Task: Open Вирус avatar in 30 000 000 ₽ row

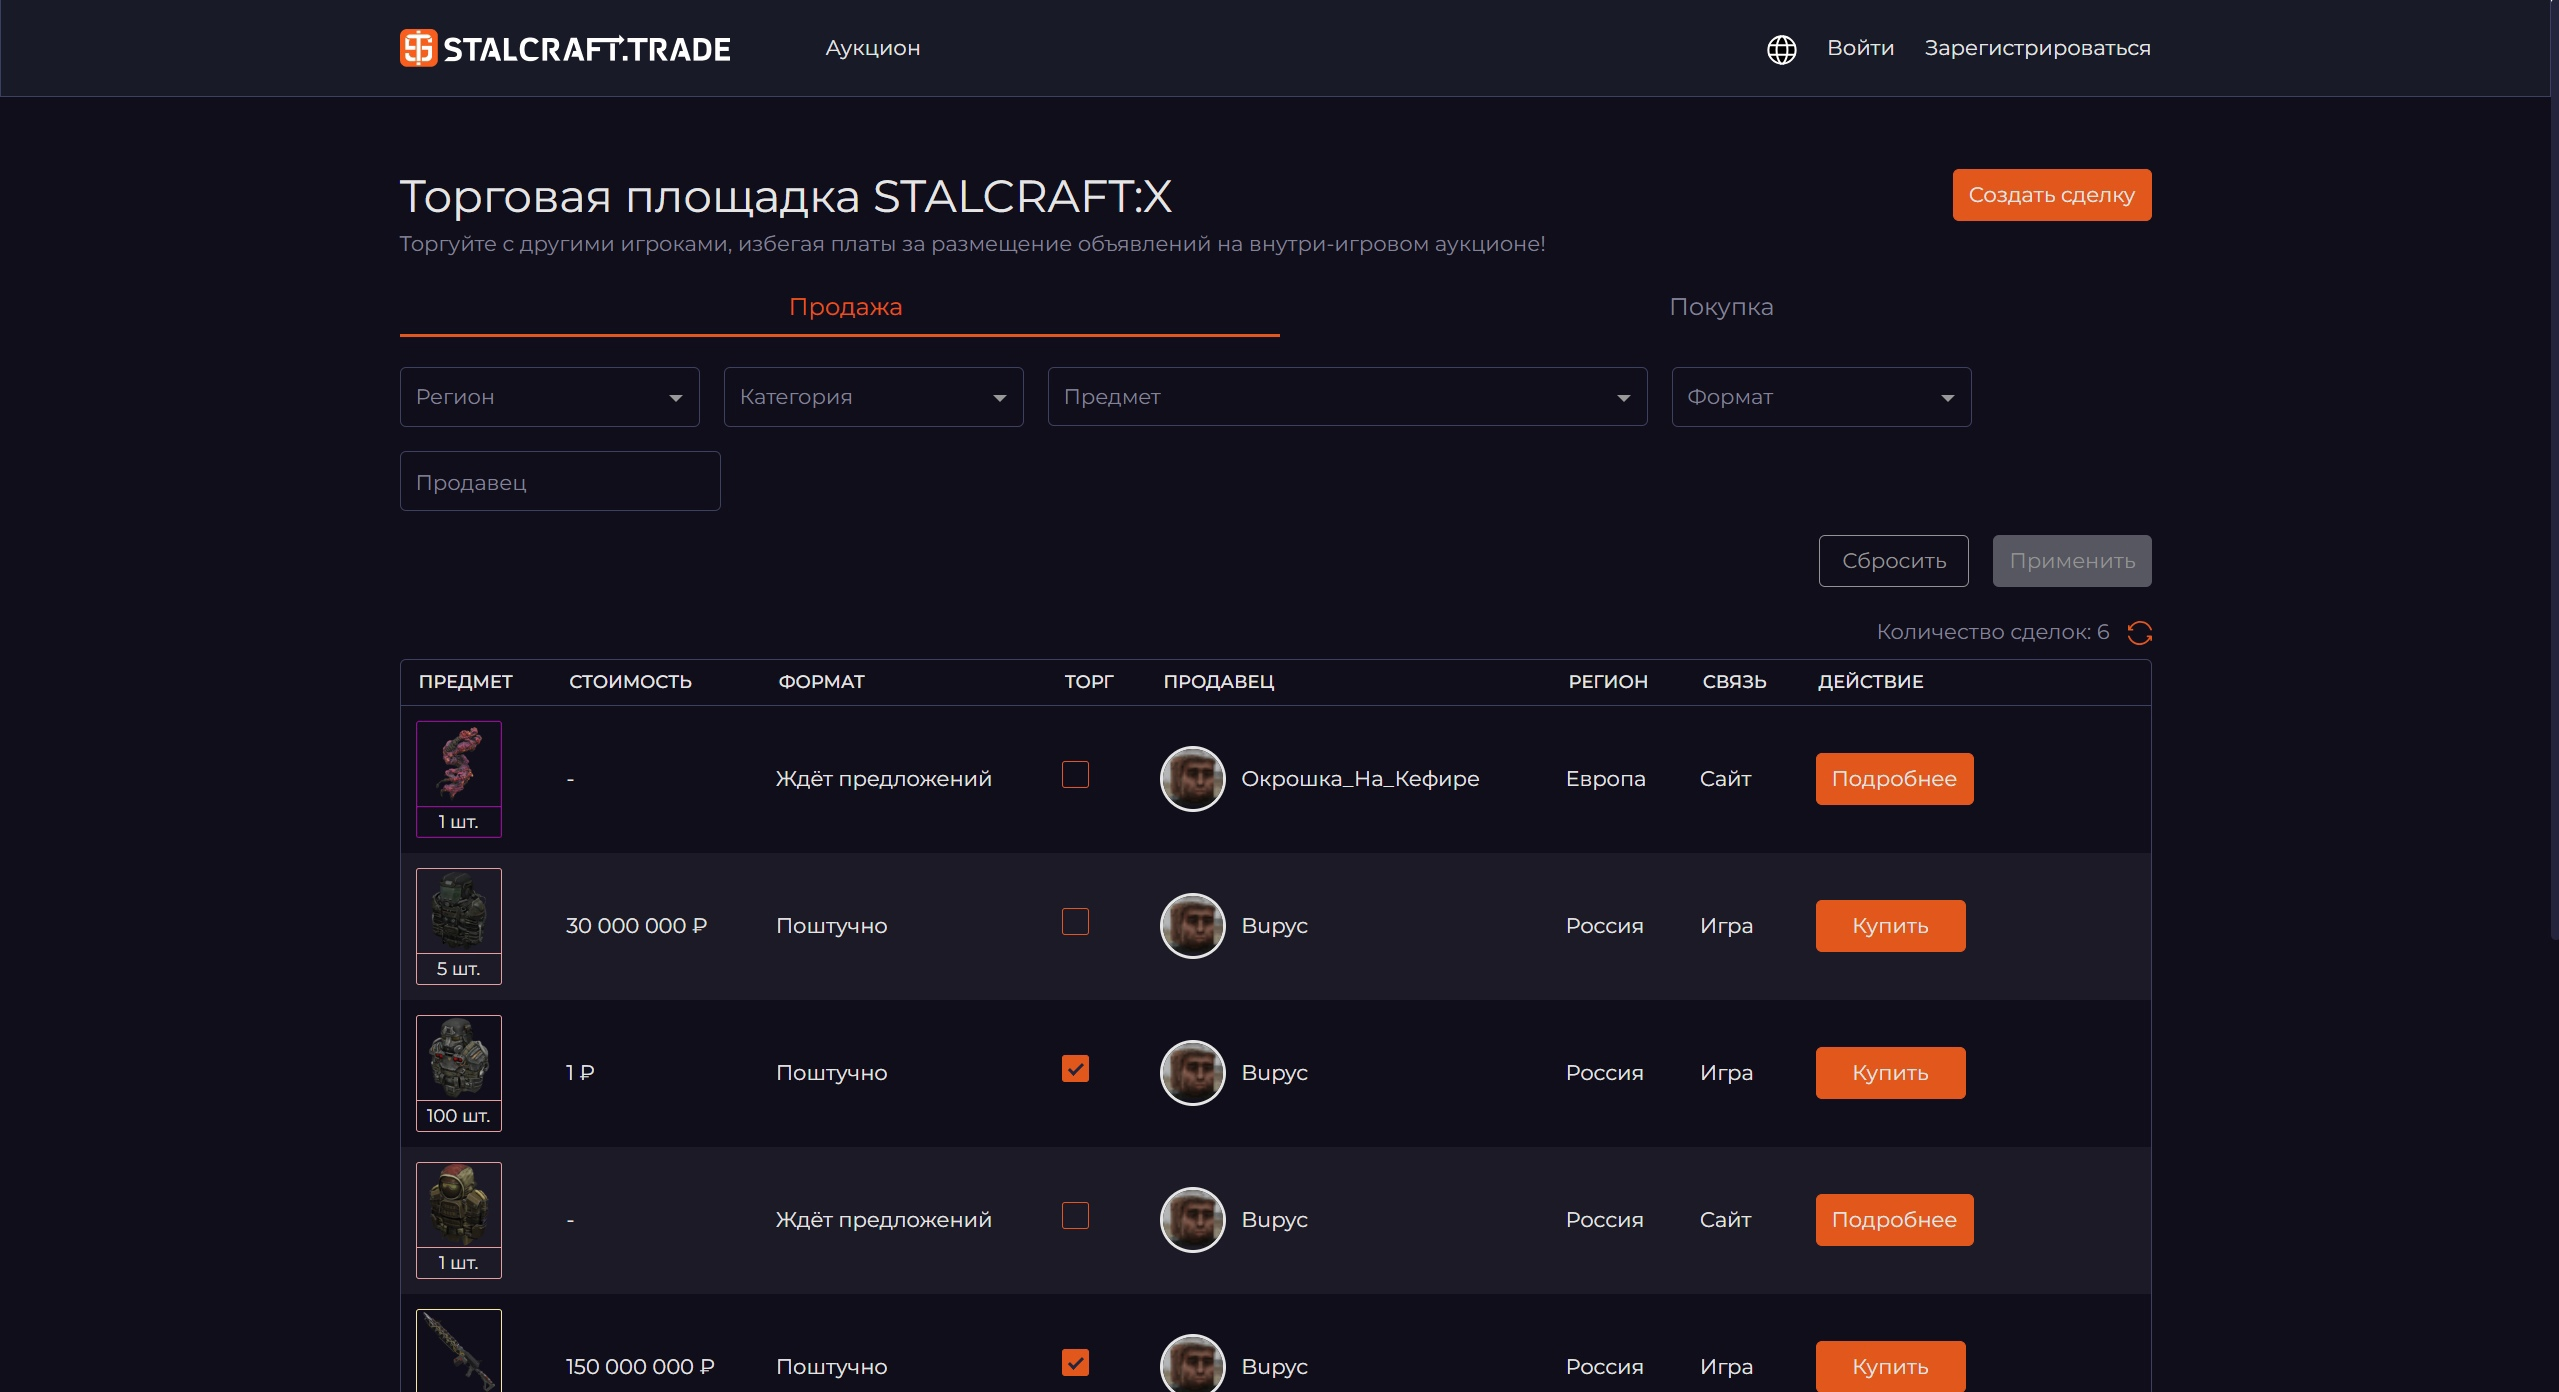Action: pyautogui.click(x=1192, y=925)
